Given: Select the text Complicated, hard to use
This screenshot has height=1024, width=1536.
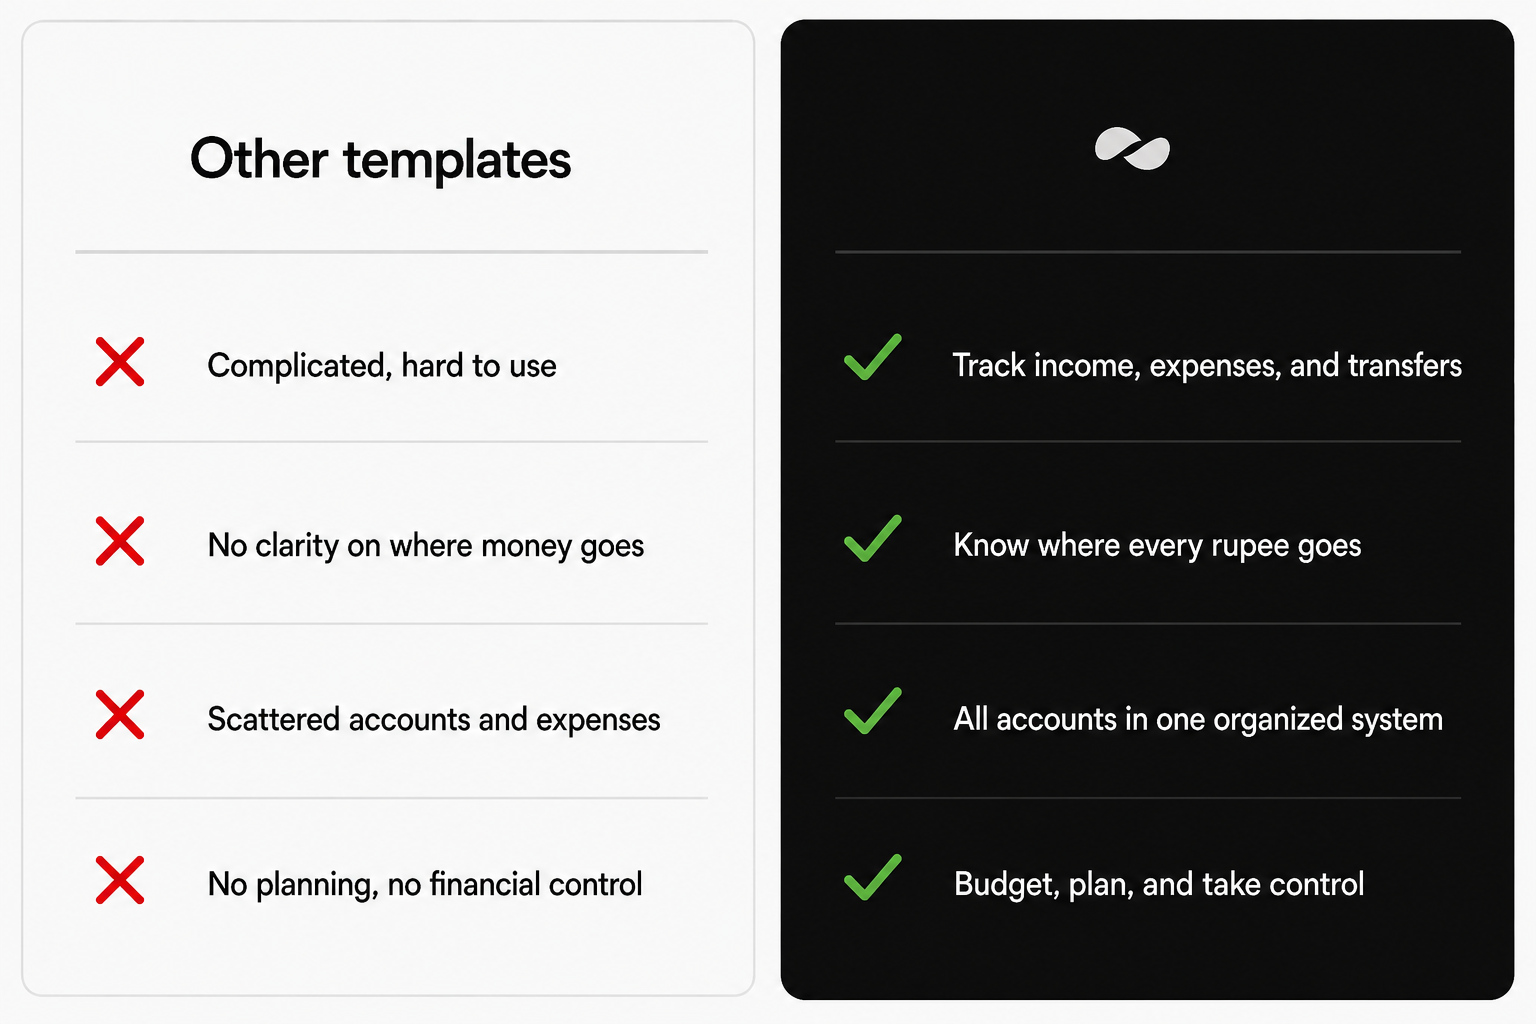Looking at the screenshot, I should pyautogui.click(x=382, y=366).
